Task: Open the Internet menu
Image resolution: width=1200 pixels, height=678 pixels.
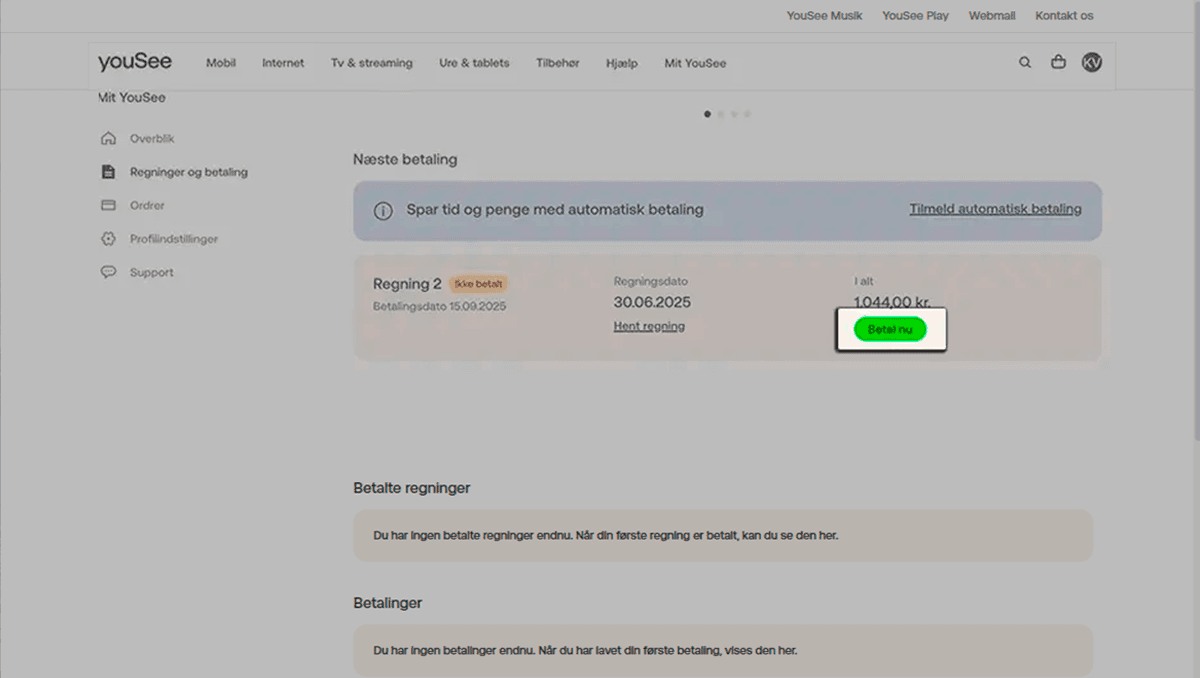Action: tap(283, 63)
